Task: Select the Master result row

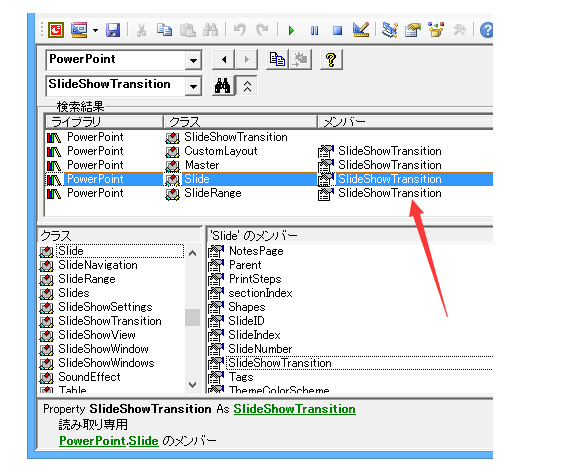Action: coord(269,165)
